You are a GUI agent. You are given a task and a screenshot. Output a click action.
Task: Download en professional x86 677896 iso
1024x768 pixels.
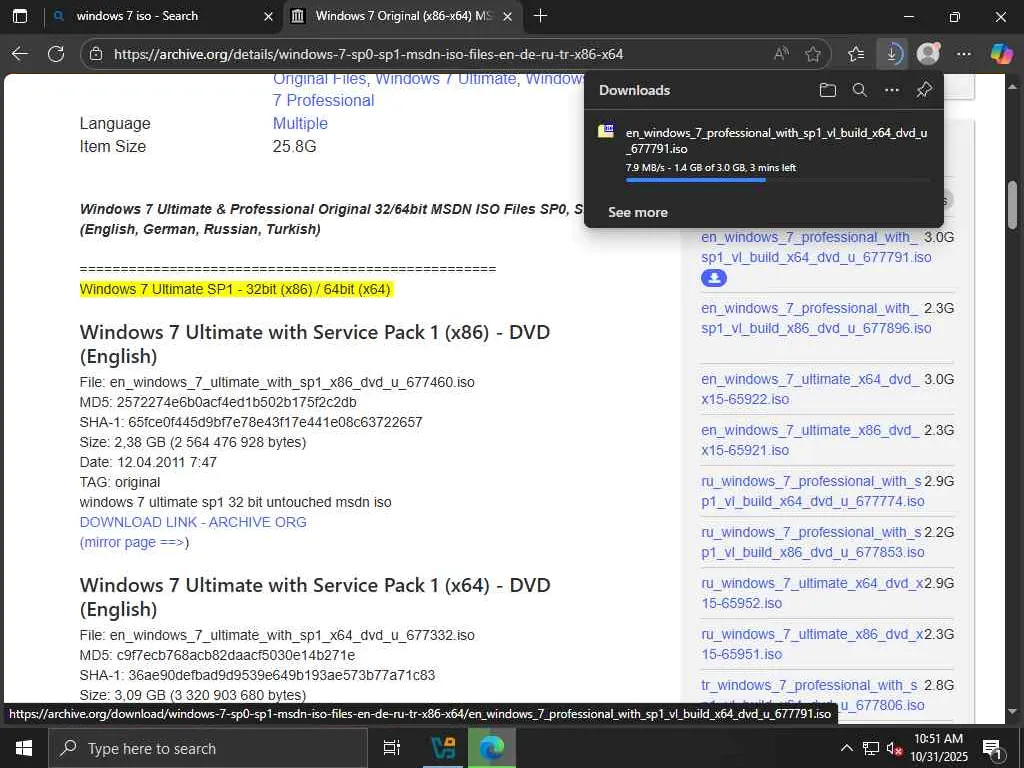pyautogui.click(x=816, y=318)
